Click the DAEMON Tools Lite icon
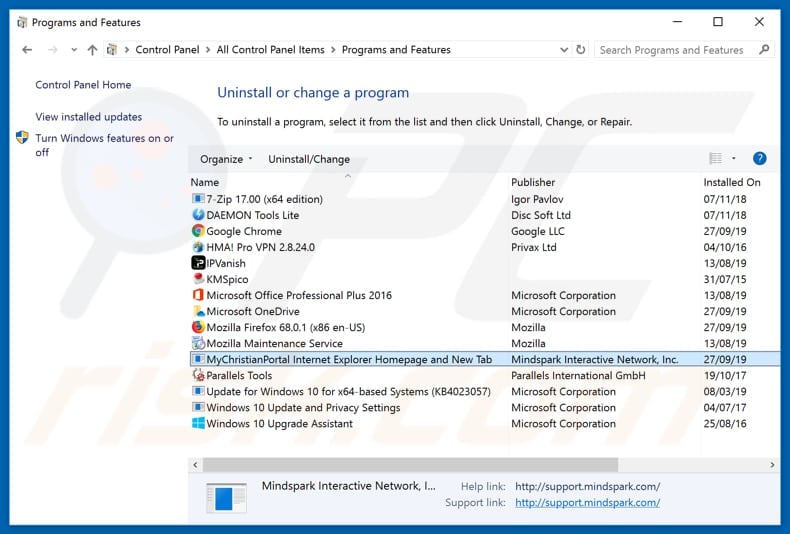 [x=198, y=215]
